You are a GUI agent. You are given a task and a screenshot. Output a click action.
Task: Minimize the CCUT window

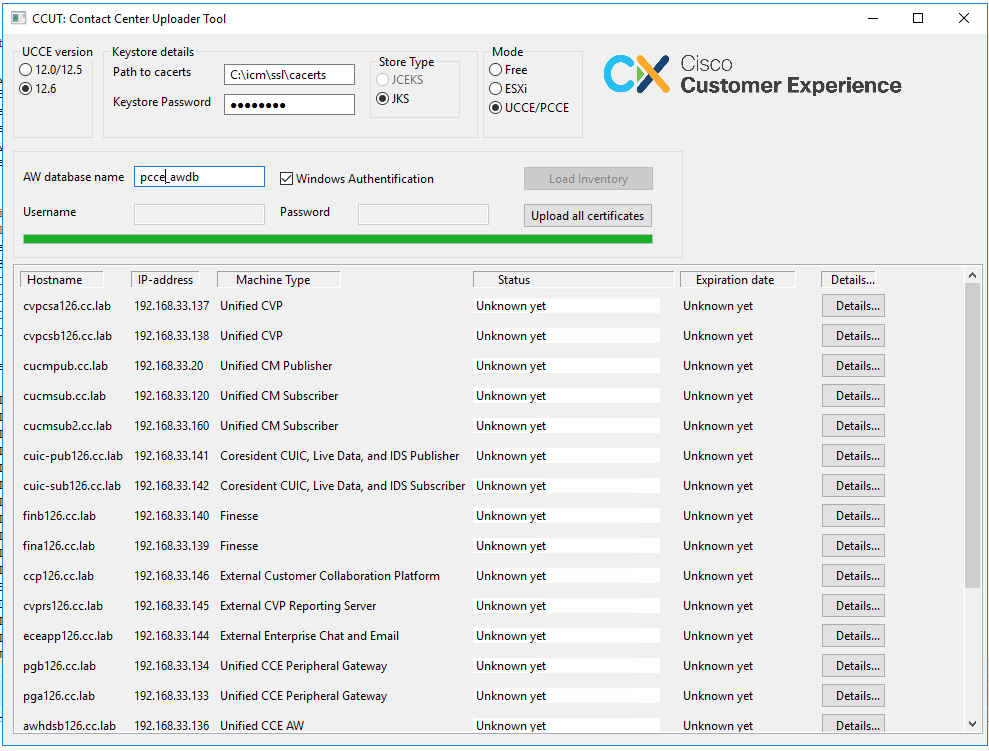(x=873, y=18)
